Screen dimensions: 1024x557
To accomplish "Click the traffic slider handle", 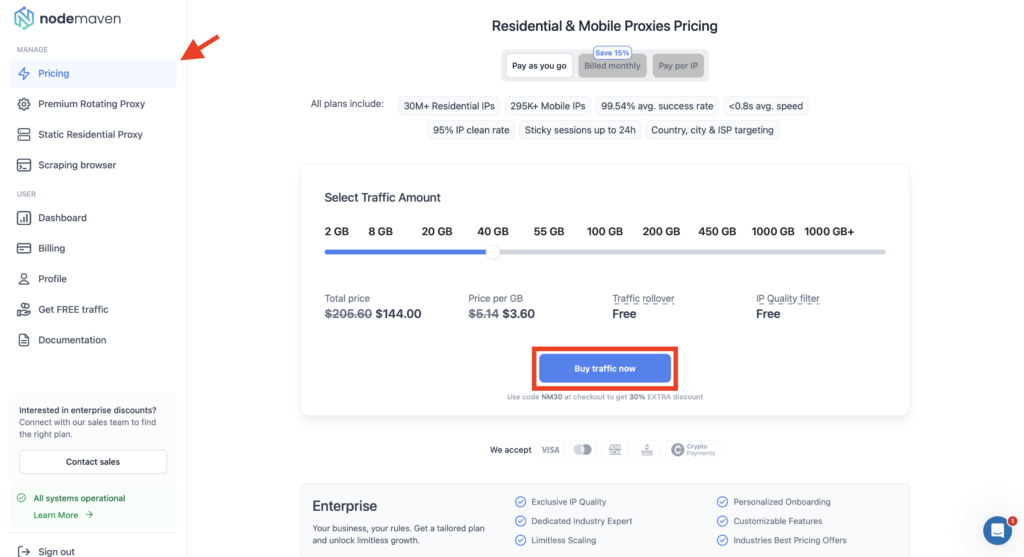I will [x=493, y=252].
